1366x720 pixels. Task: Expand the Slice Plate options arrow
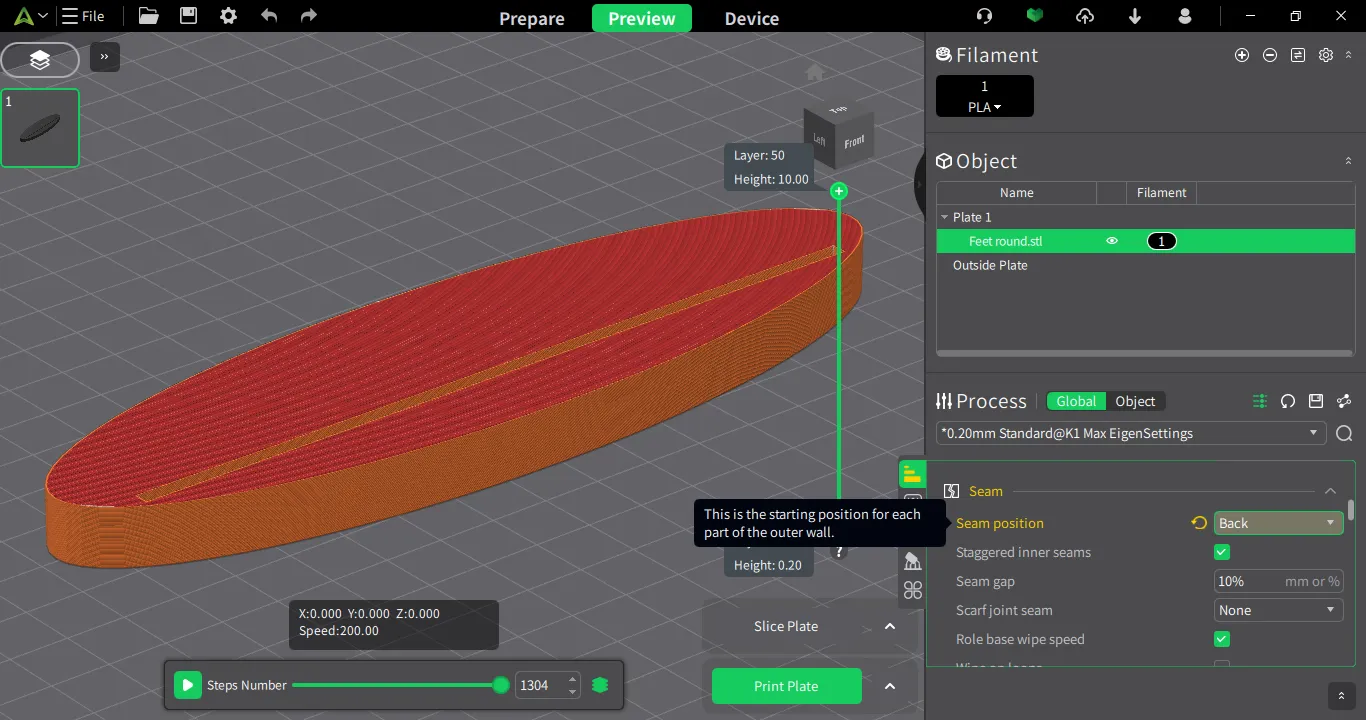click(x=890, y=626)
